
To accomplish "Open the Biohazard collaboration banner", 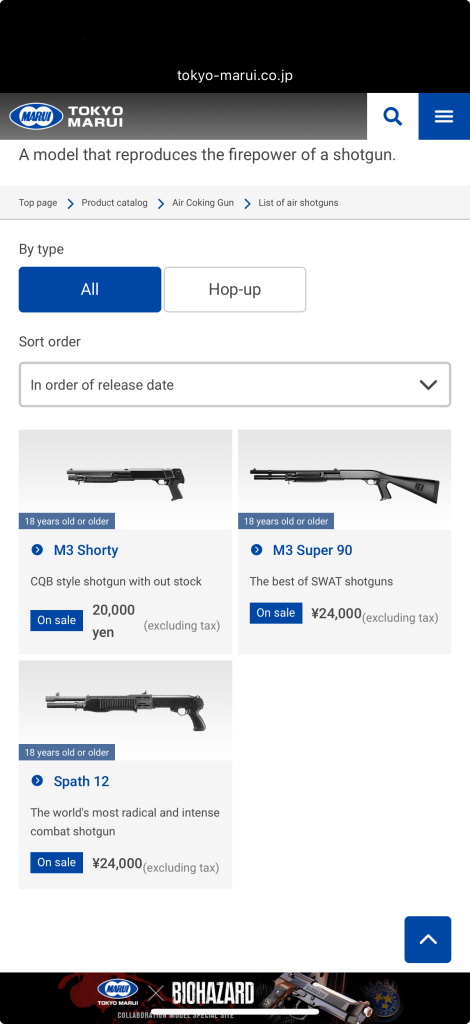I will click(x=235, y=996).
